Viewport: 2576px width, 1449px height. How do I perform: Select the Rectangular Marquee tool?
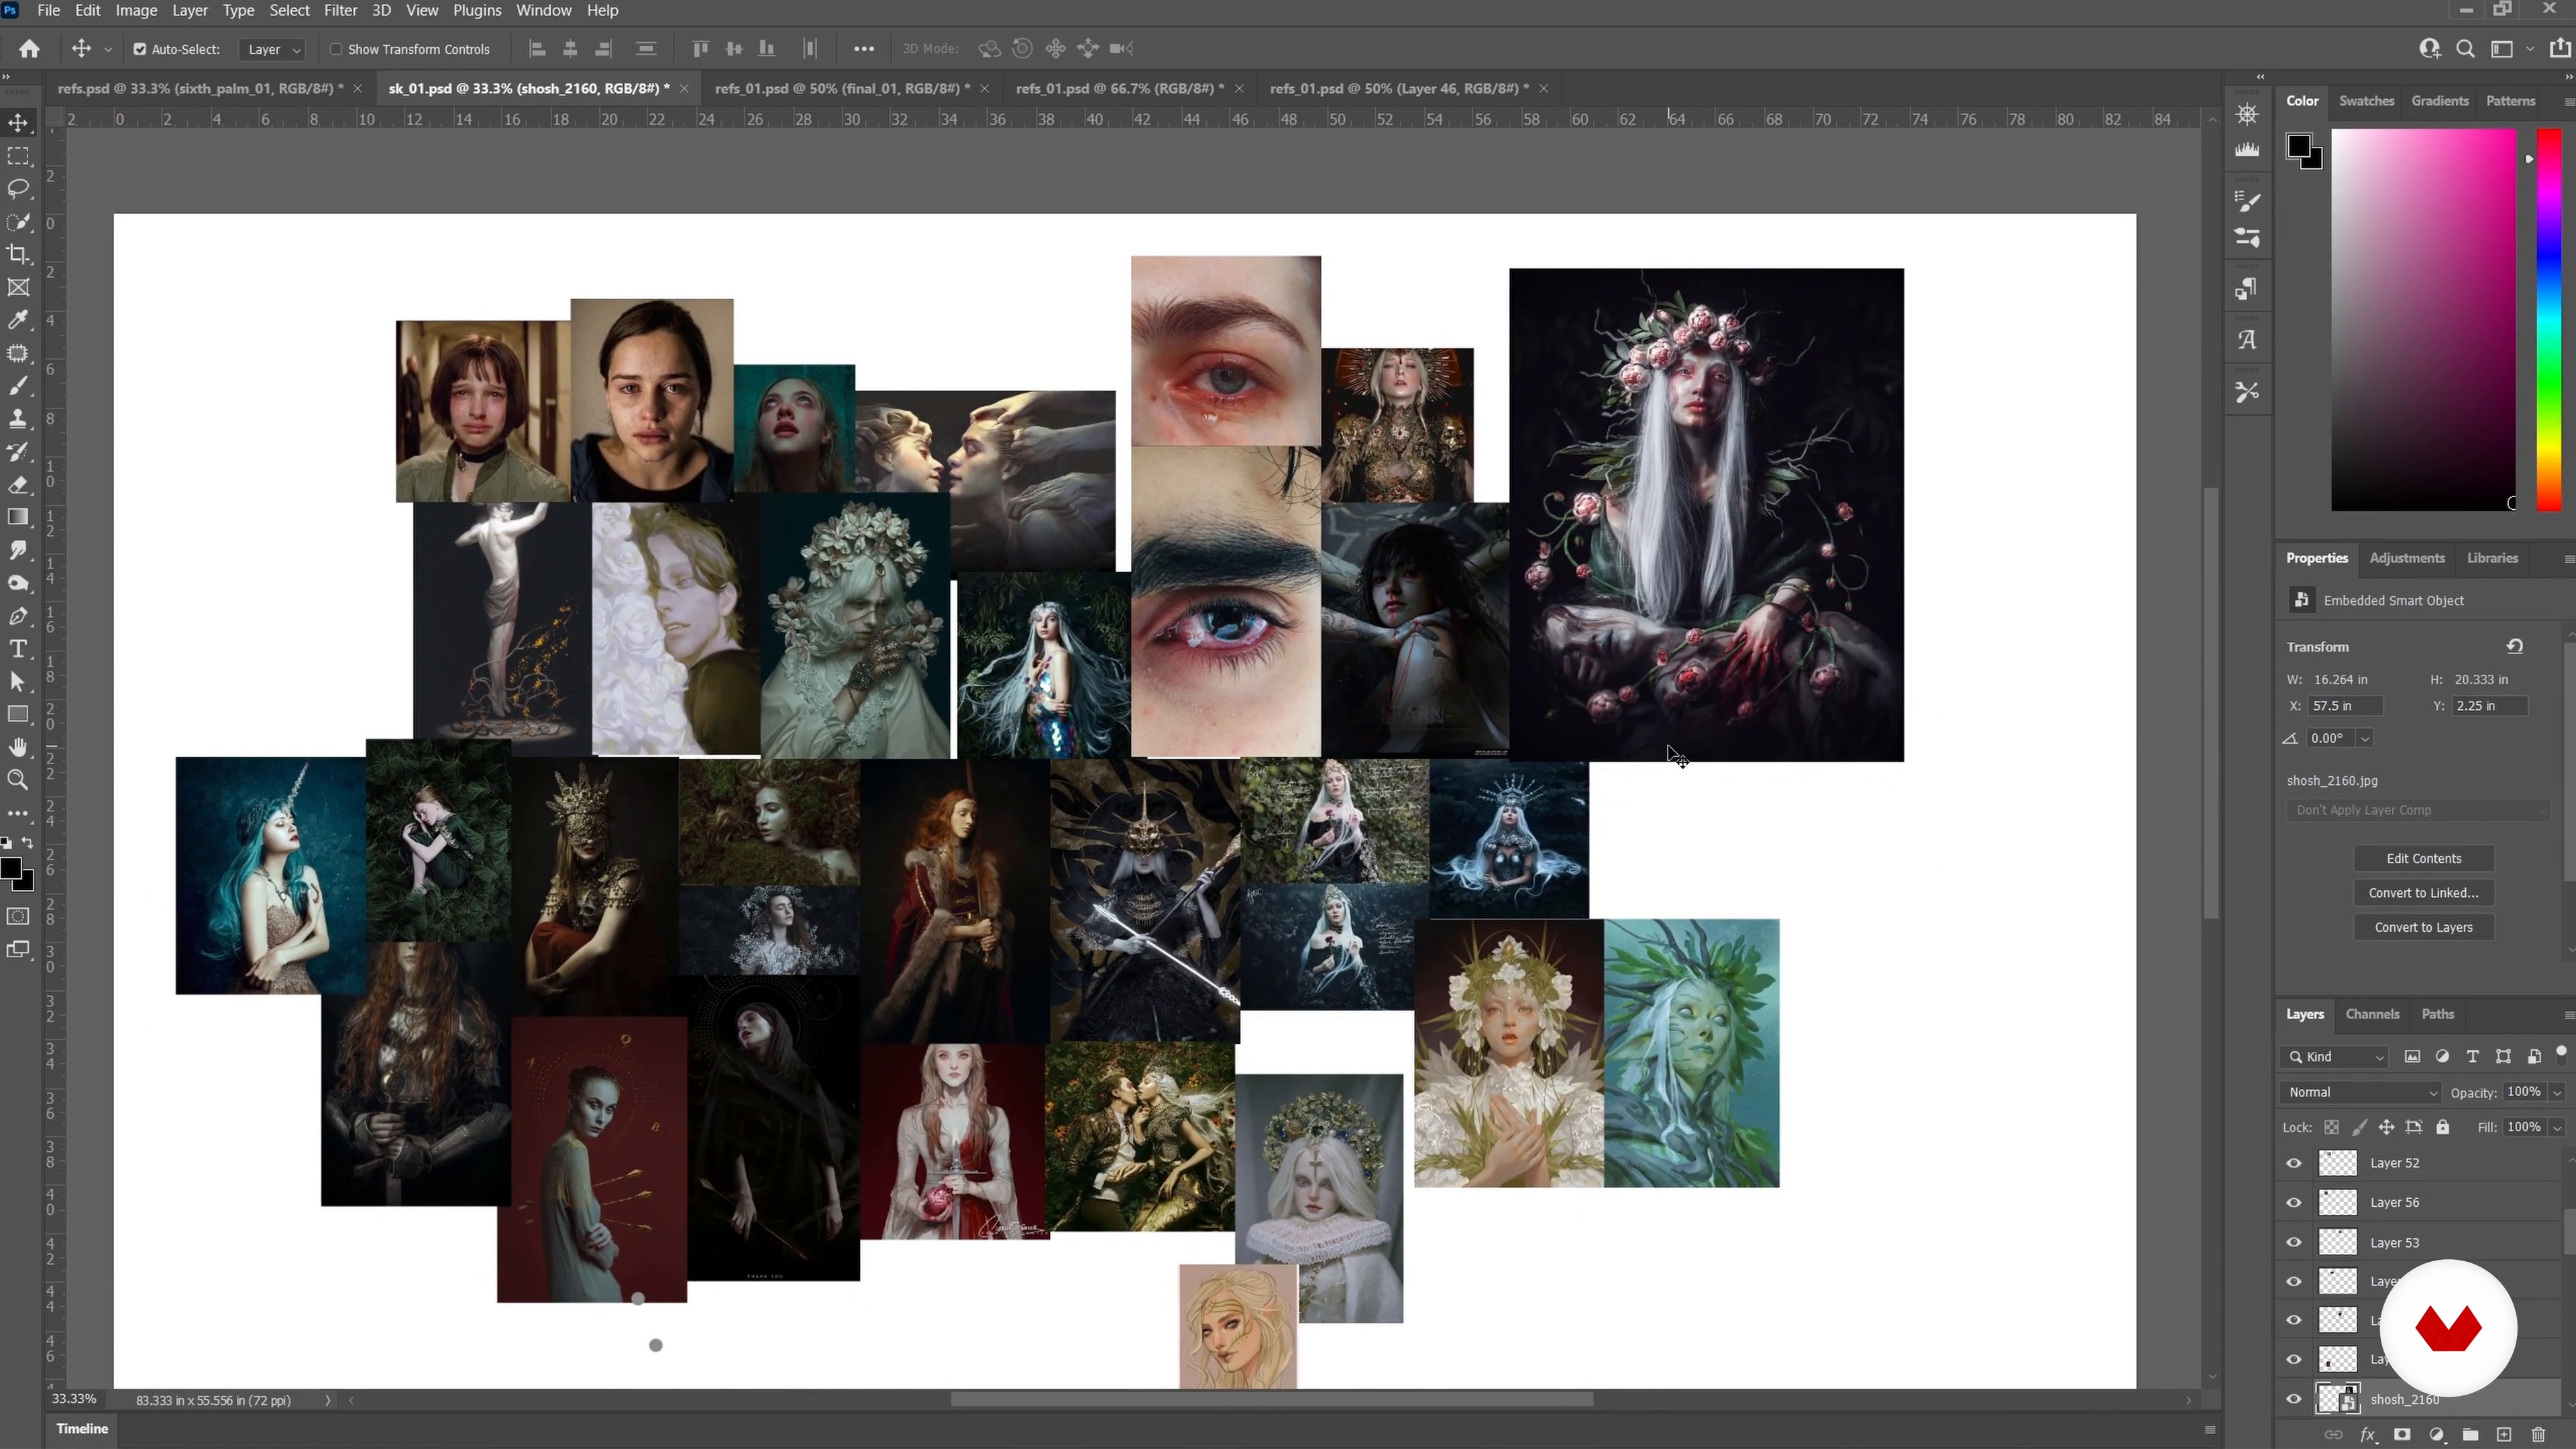click(18, 156)
